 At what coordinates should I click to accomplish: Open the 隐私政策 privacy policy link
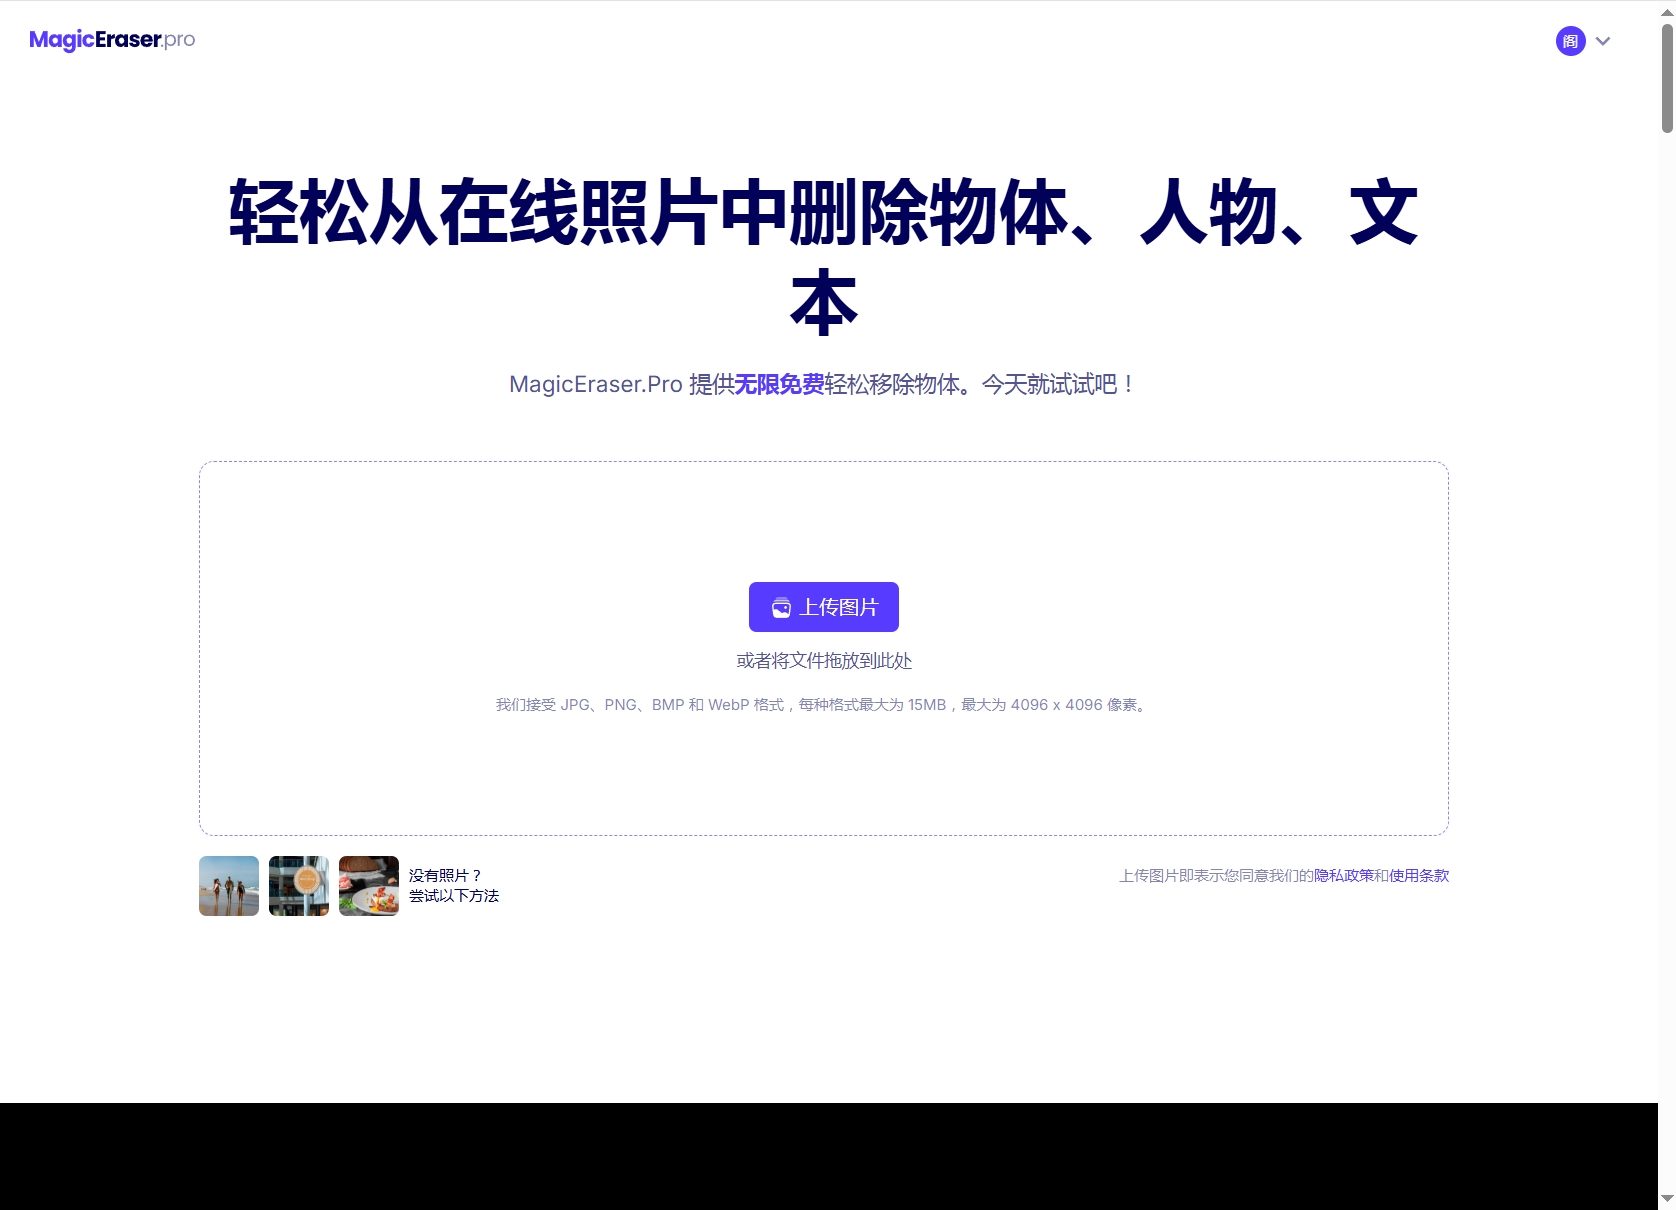pos(1343,876)
